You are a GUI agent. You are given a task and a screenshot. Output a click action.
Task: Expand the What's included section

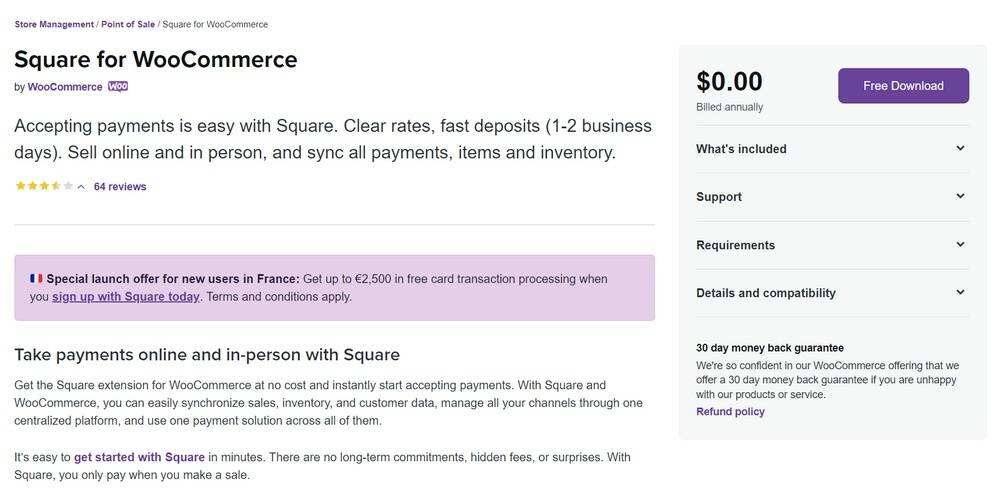960,149
